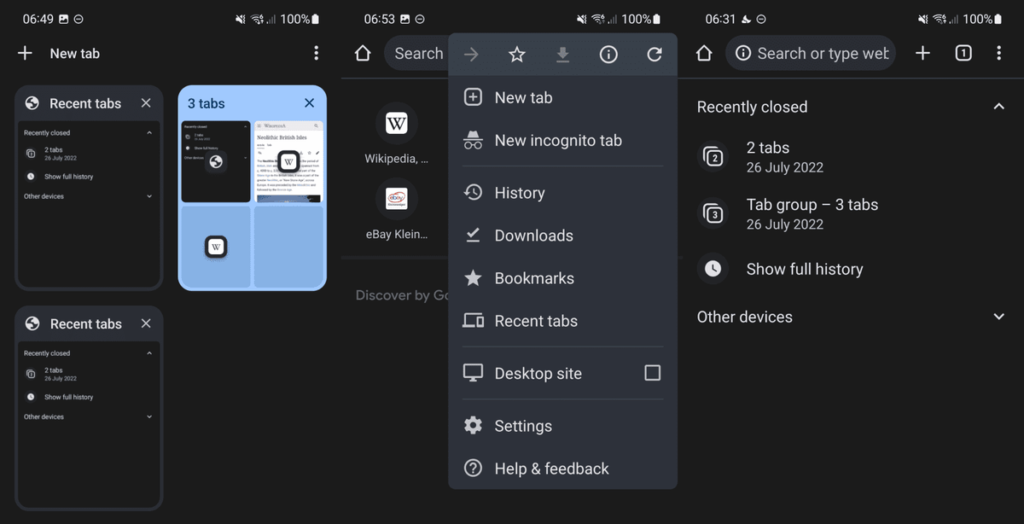
Task: Open Downloads from the menu
Action: click(562, 235)
